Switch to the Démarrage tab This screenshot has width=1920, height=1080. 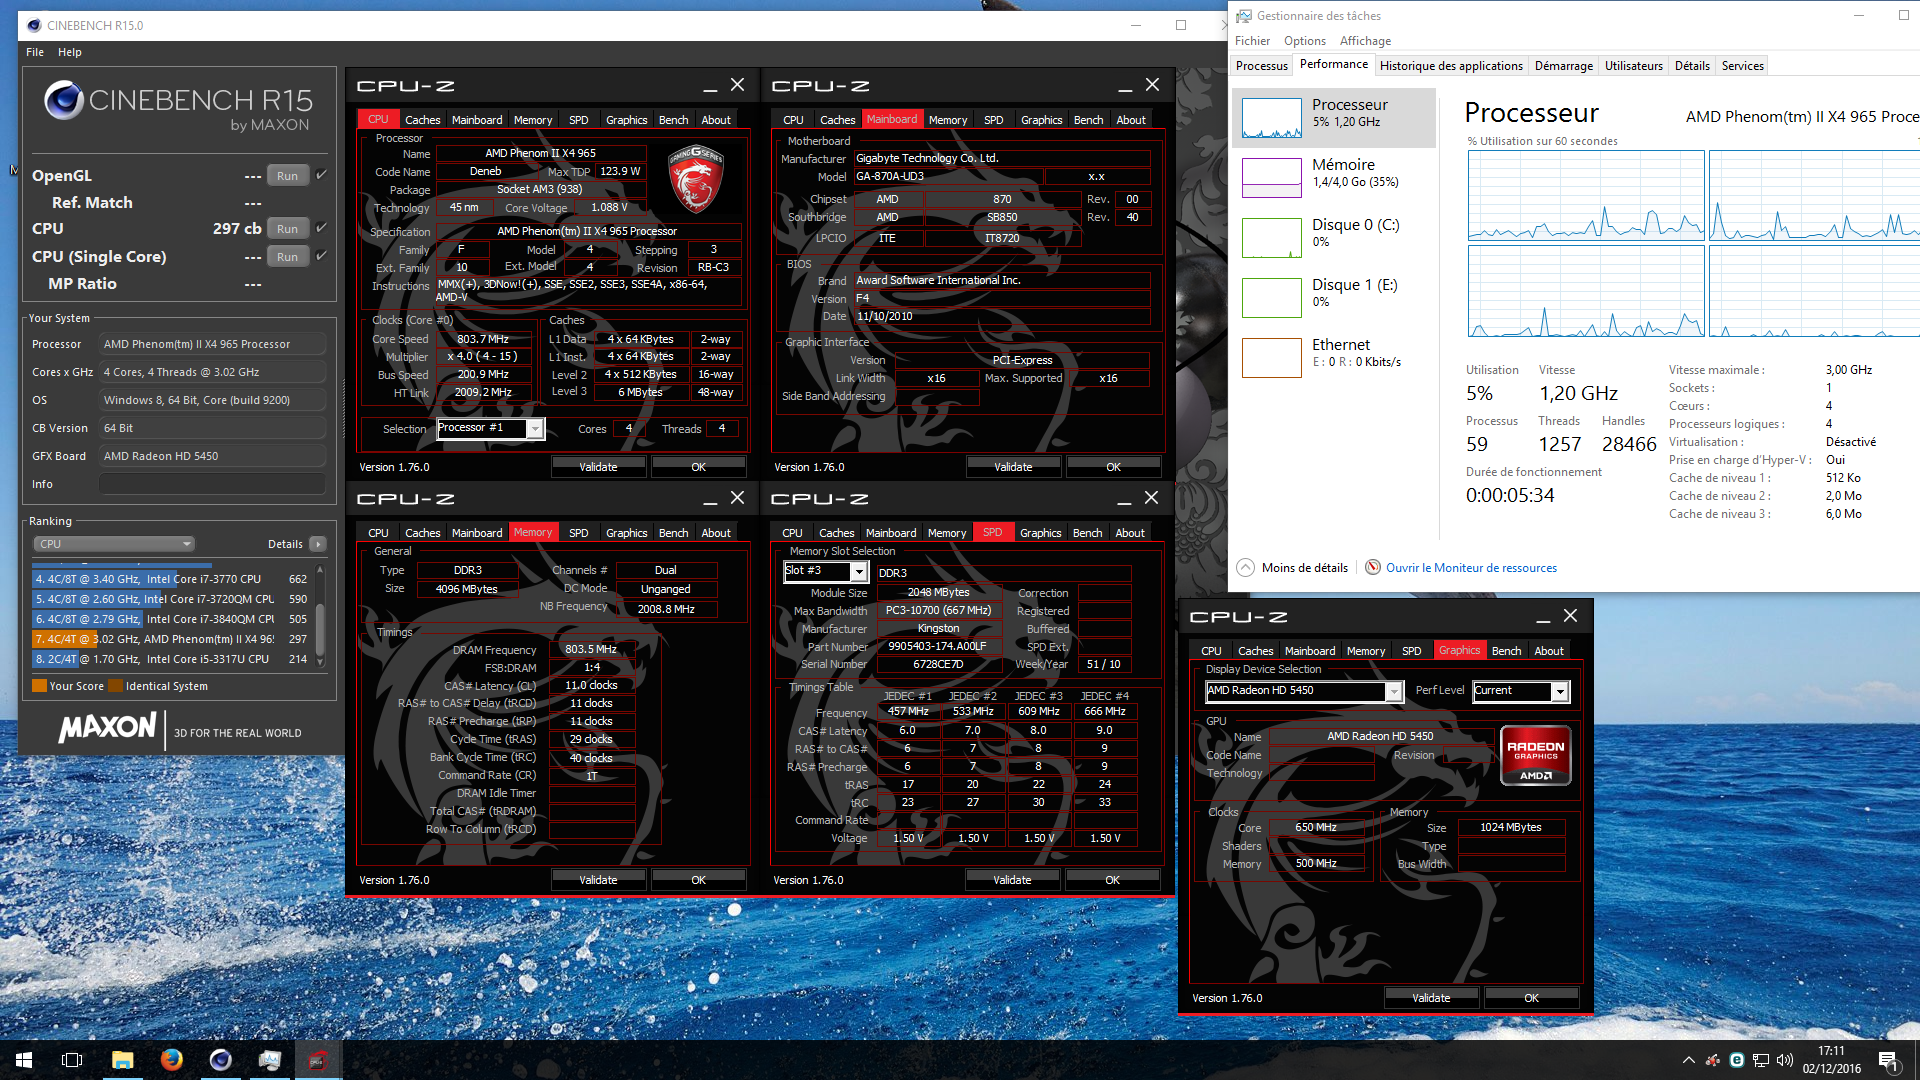point(1564,66)
